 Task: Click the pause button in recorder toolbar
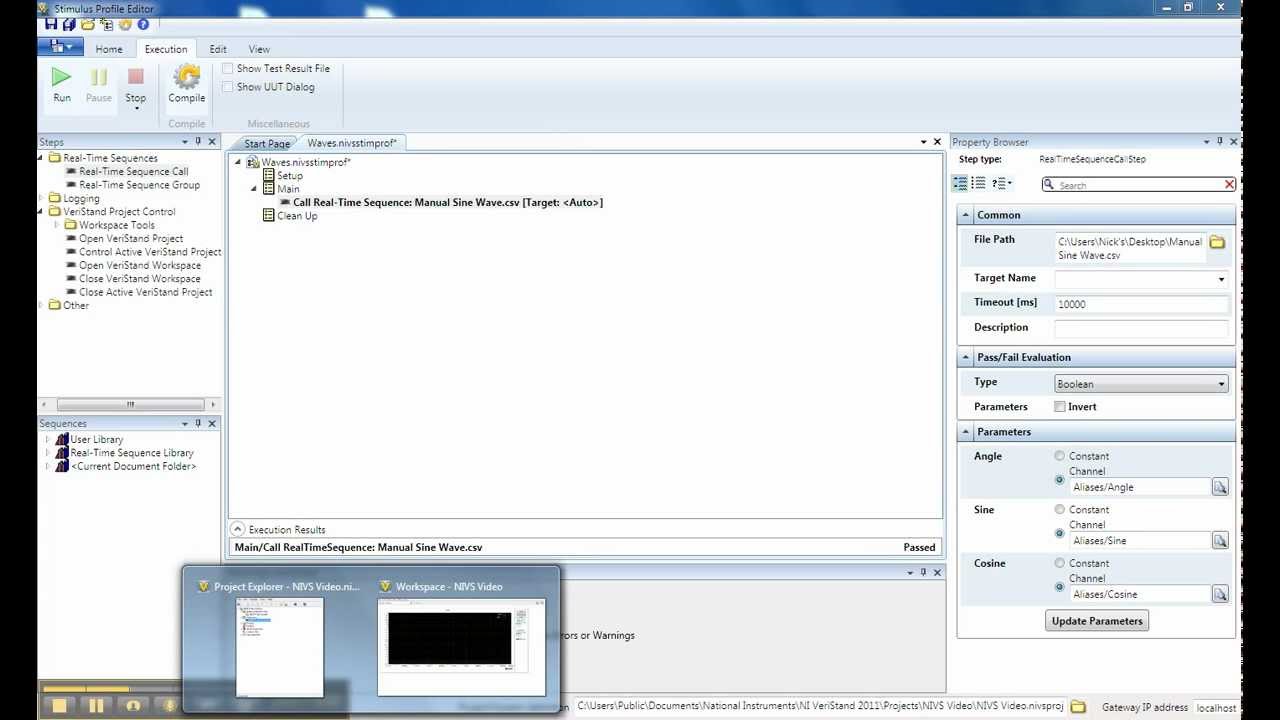click(96, 705)
